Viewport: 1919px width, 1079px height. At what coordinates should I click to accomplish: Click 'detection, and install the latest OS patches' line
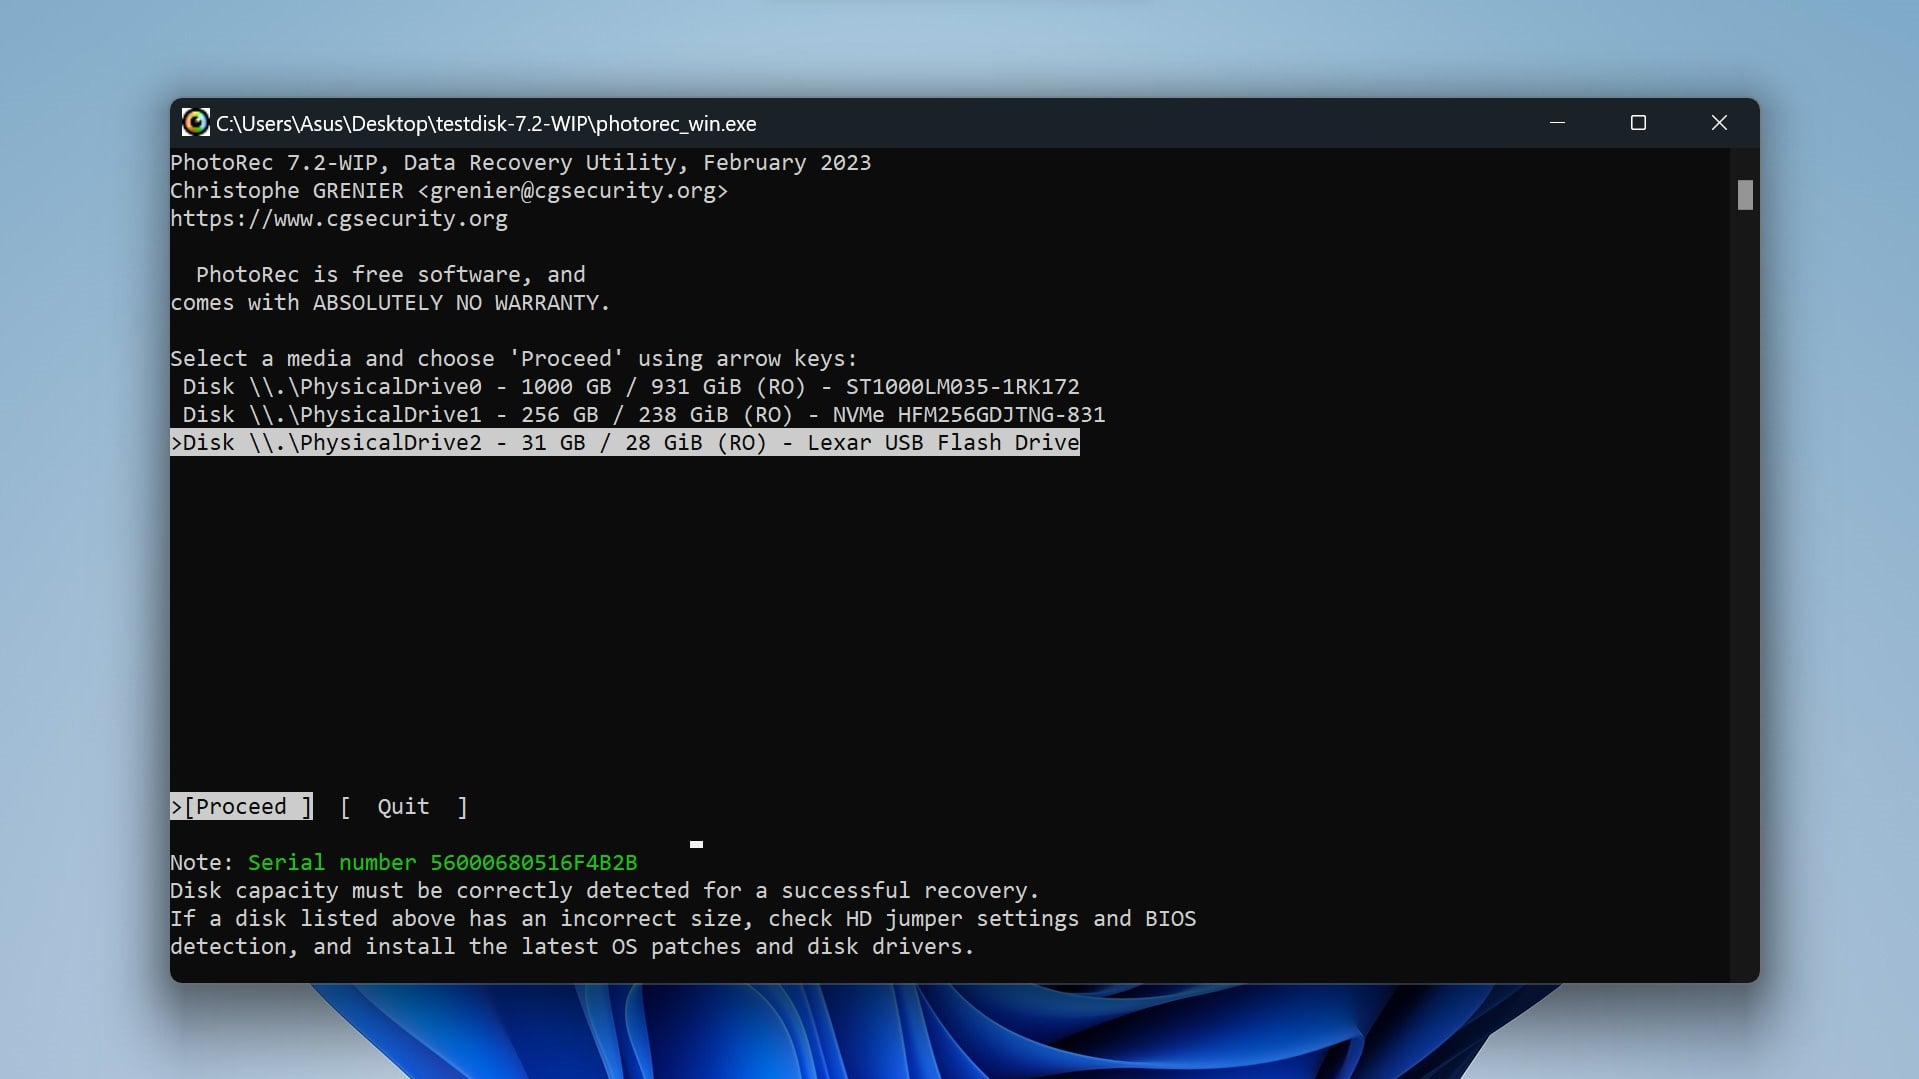click(572, 946)
